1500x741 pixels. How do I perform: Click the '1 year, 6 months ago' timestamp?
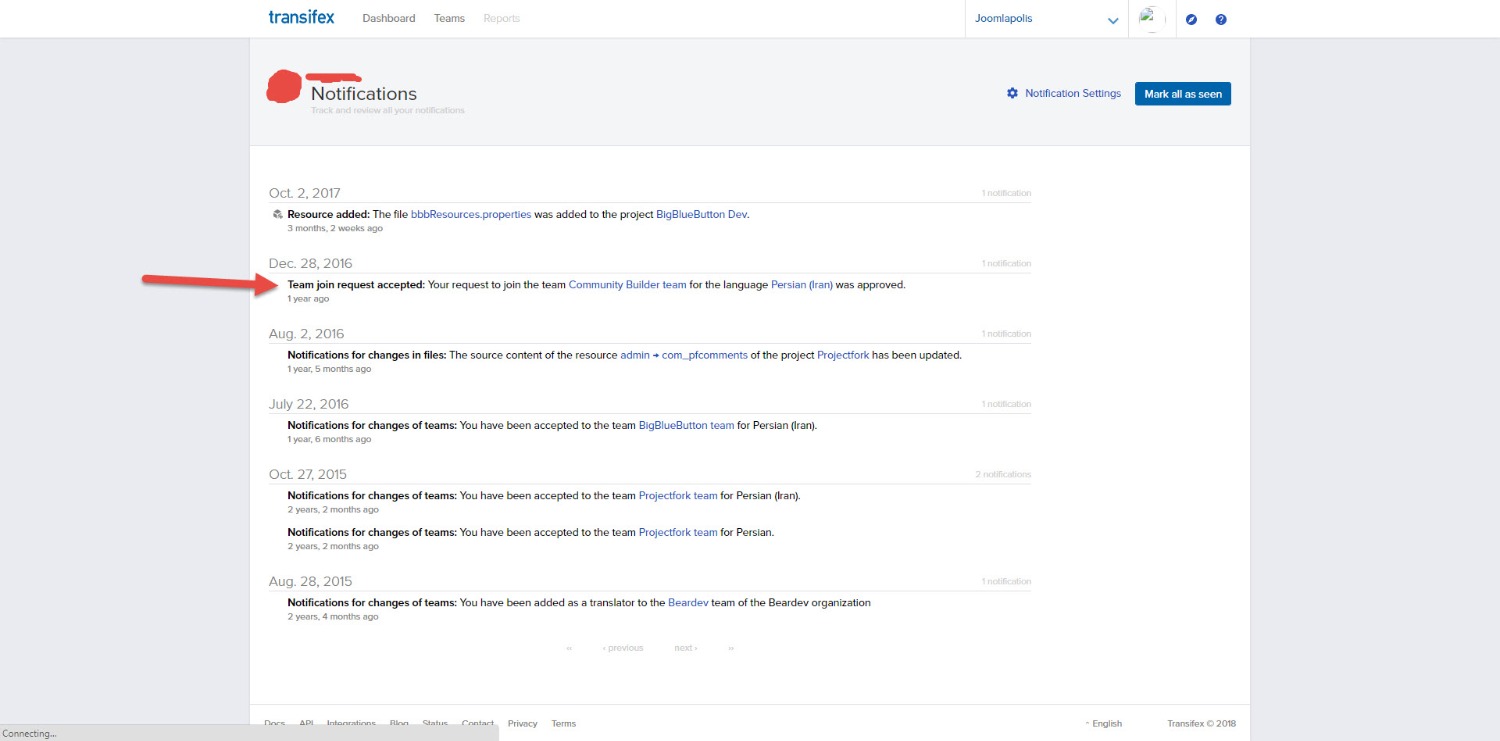pyautogui.click(x=329, y=439)
